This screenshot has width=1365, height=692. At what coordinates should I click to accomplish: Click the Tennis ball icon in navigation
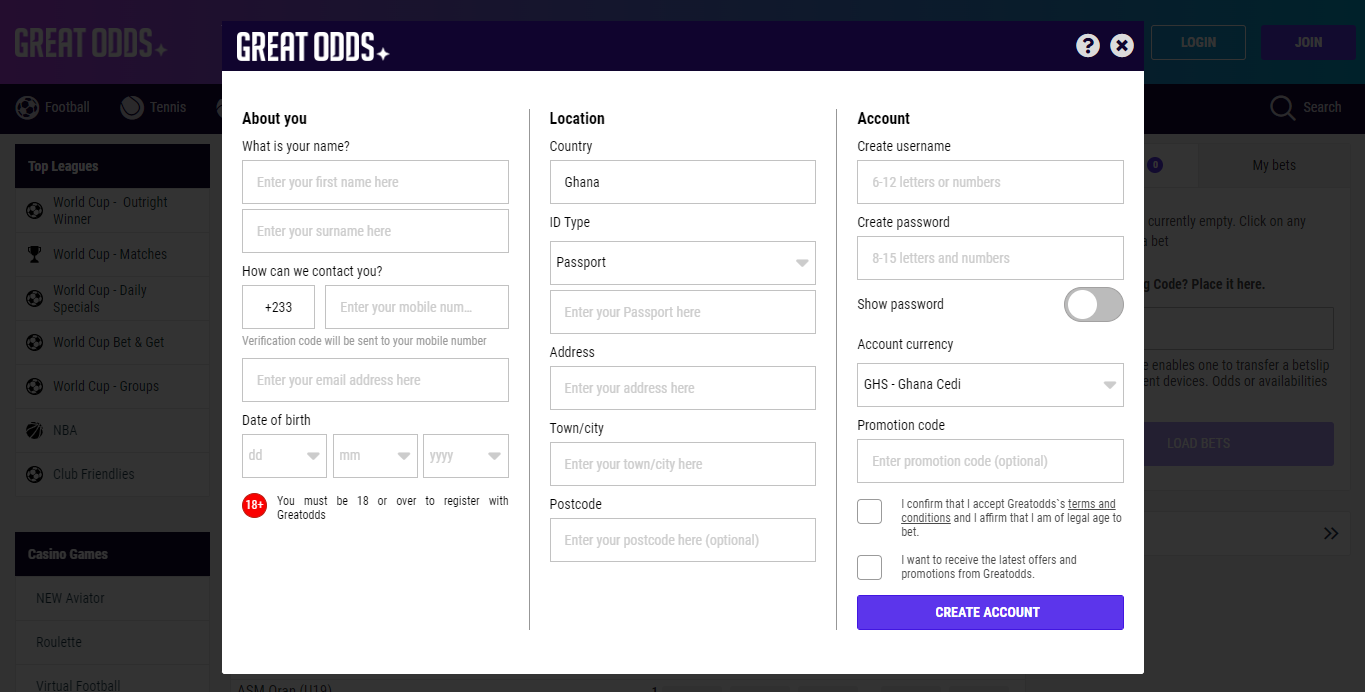pos(132,108)
